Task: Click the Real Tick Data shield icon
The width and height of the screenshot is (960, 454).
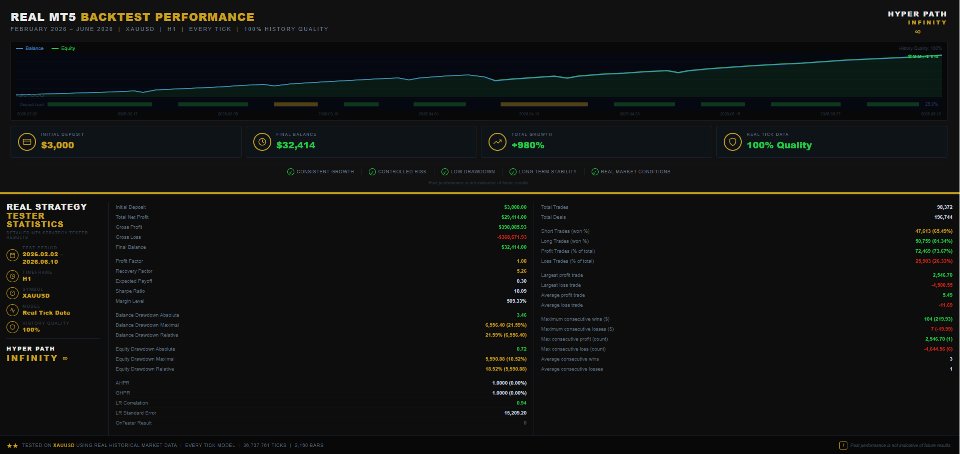Action: 732,142
